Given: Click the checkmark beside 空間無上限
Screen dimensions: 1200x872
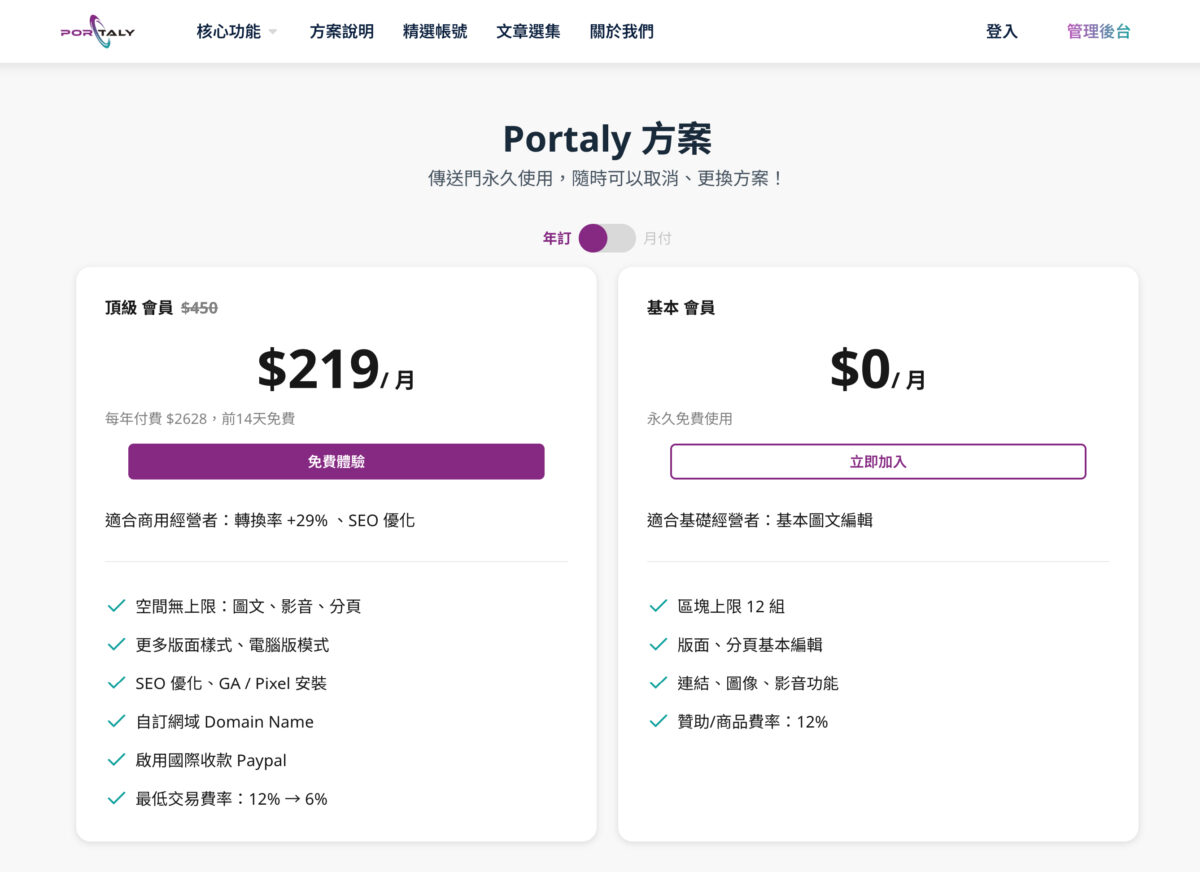Looking at the screenshot, I should [116, 606].
